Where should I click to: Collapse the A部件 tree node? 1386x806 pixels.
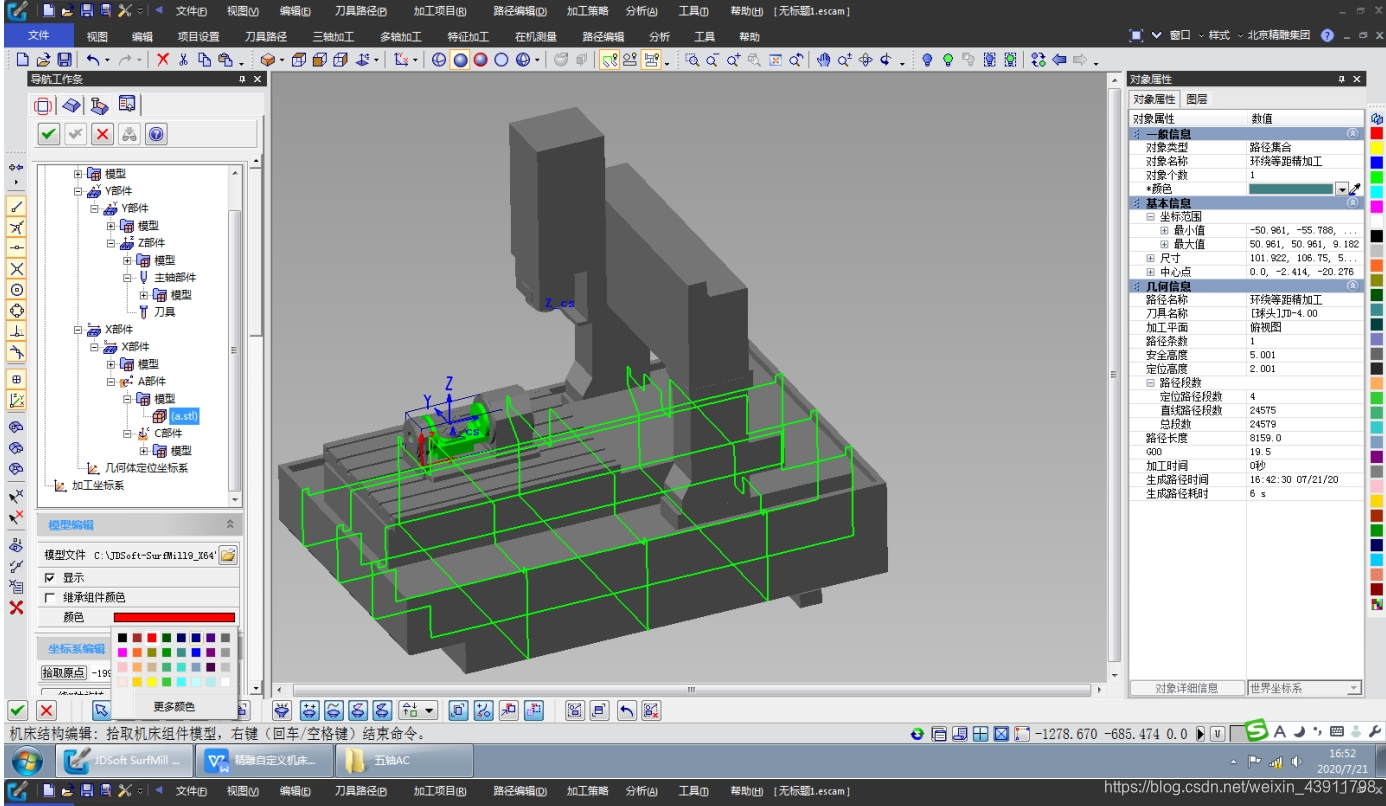(x=111, y=381)
